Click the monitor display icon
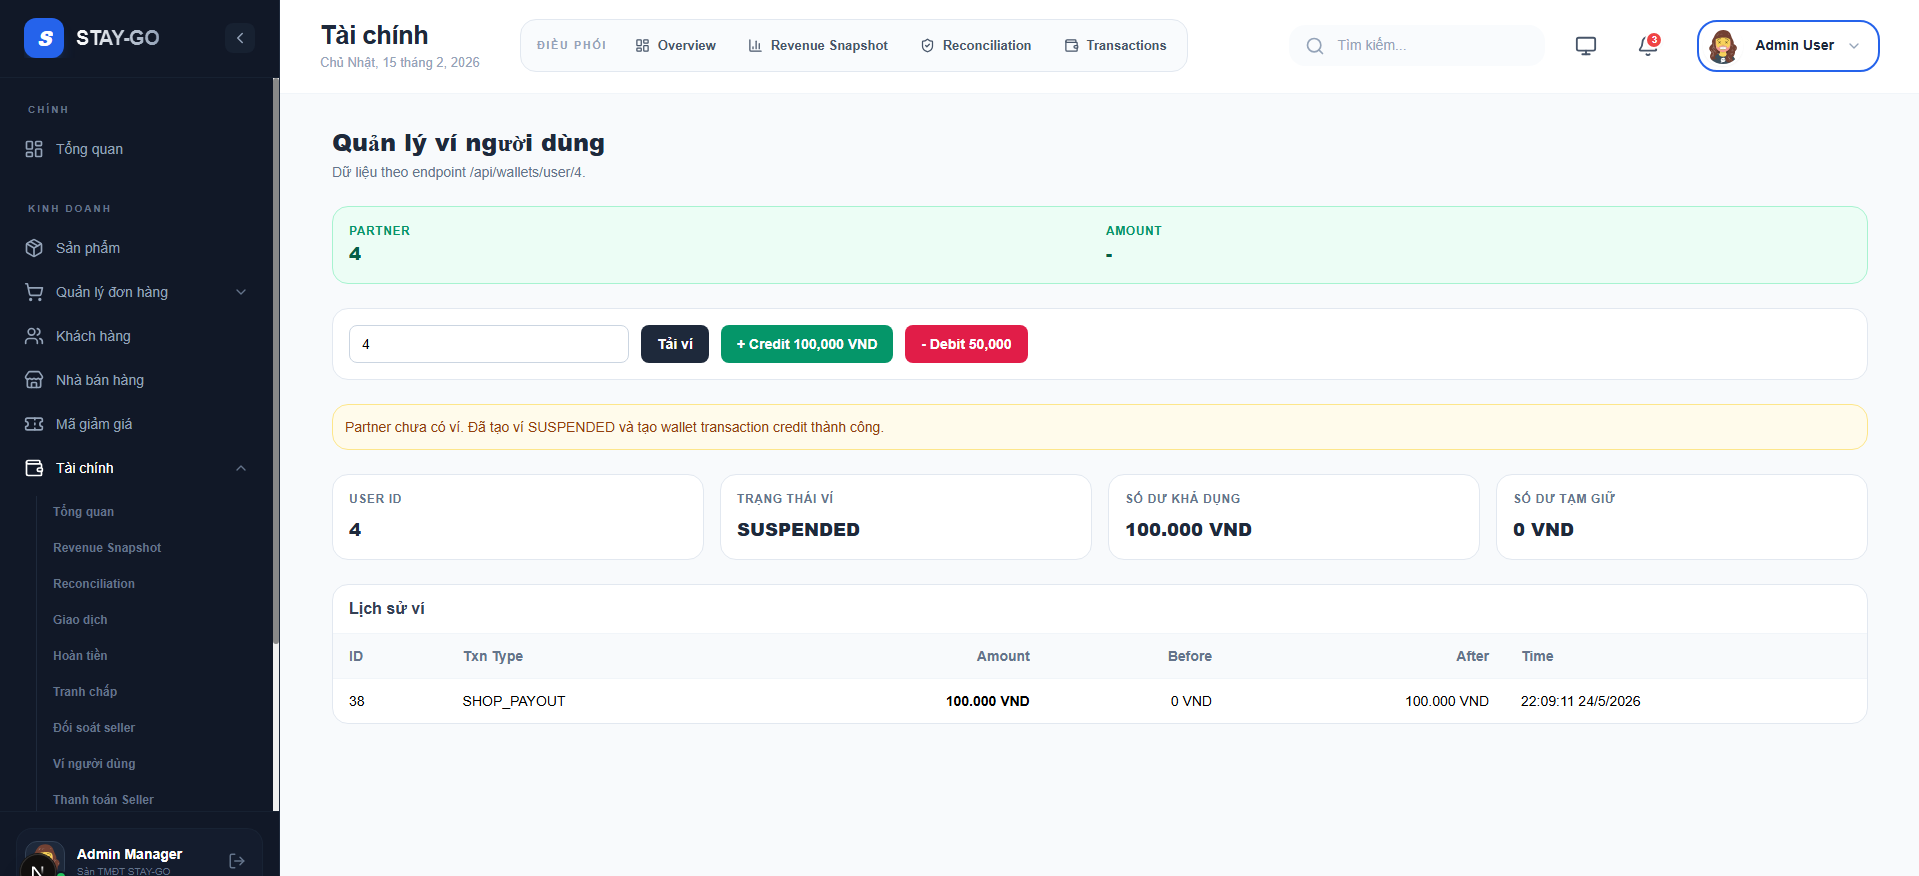 [1586, 46]
